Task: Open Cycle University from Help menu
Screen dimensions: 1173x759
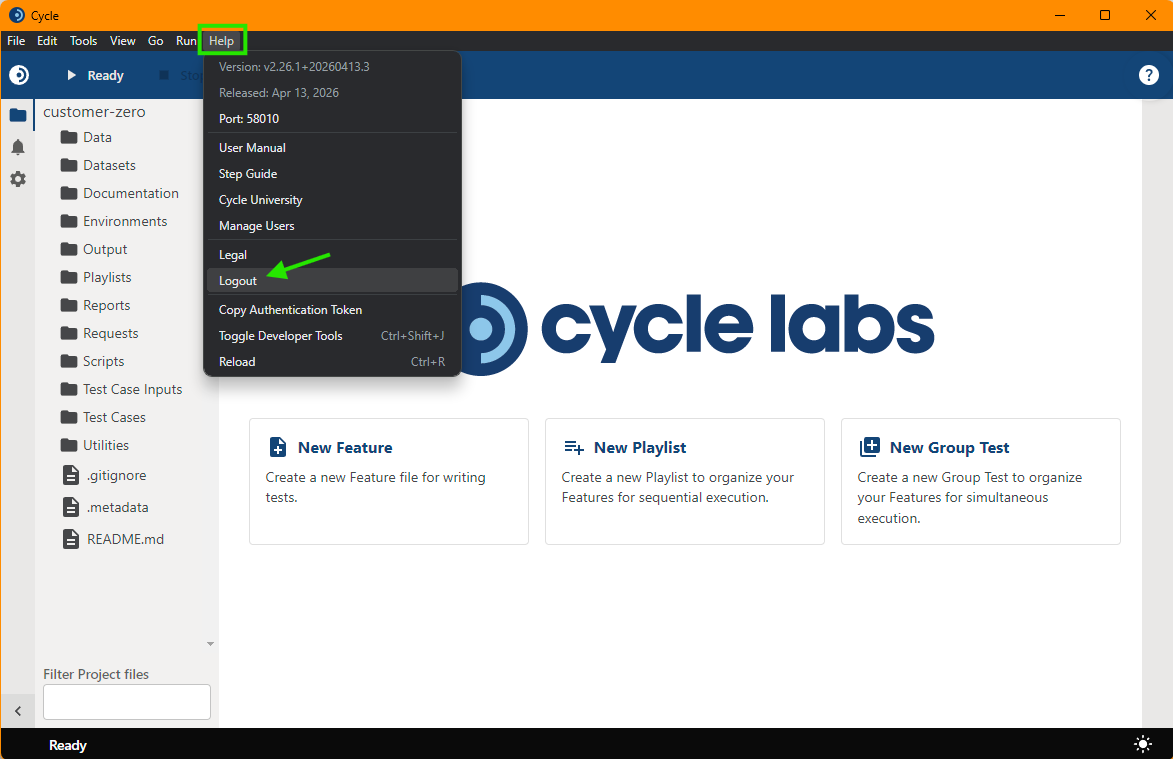Action: [x=332, y=200]
